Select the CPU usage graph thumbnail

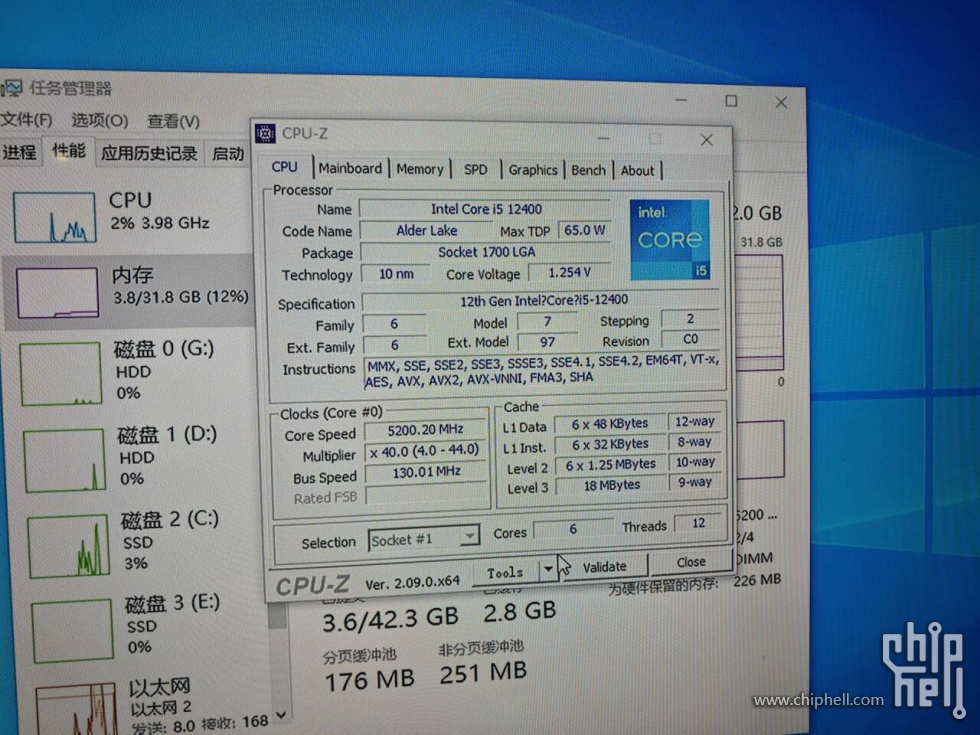tap(54, 217)
